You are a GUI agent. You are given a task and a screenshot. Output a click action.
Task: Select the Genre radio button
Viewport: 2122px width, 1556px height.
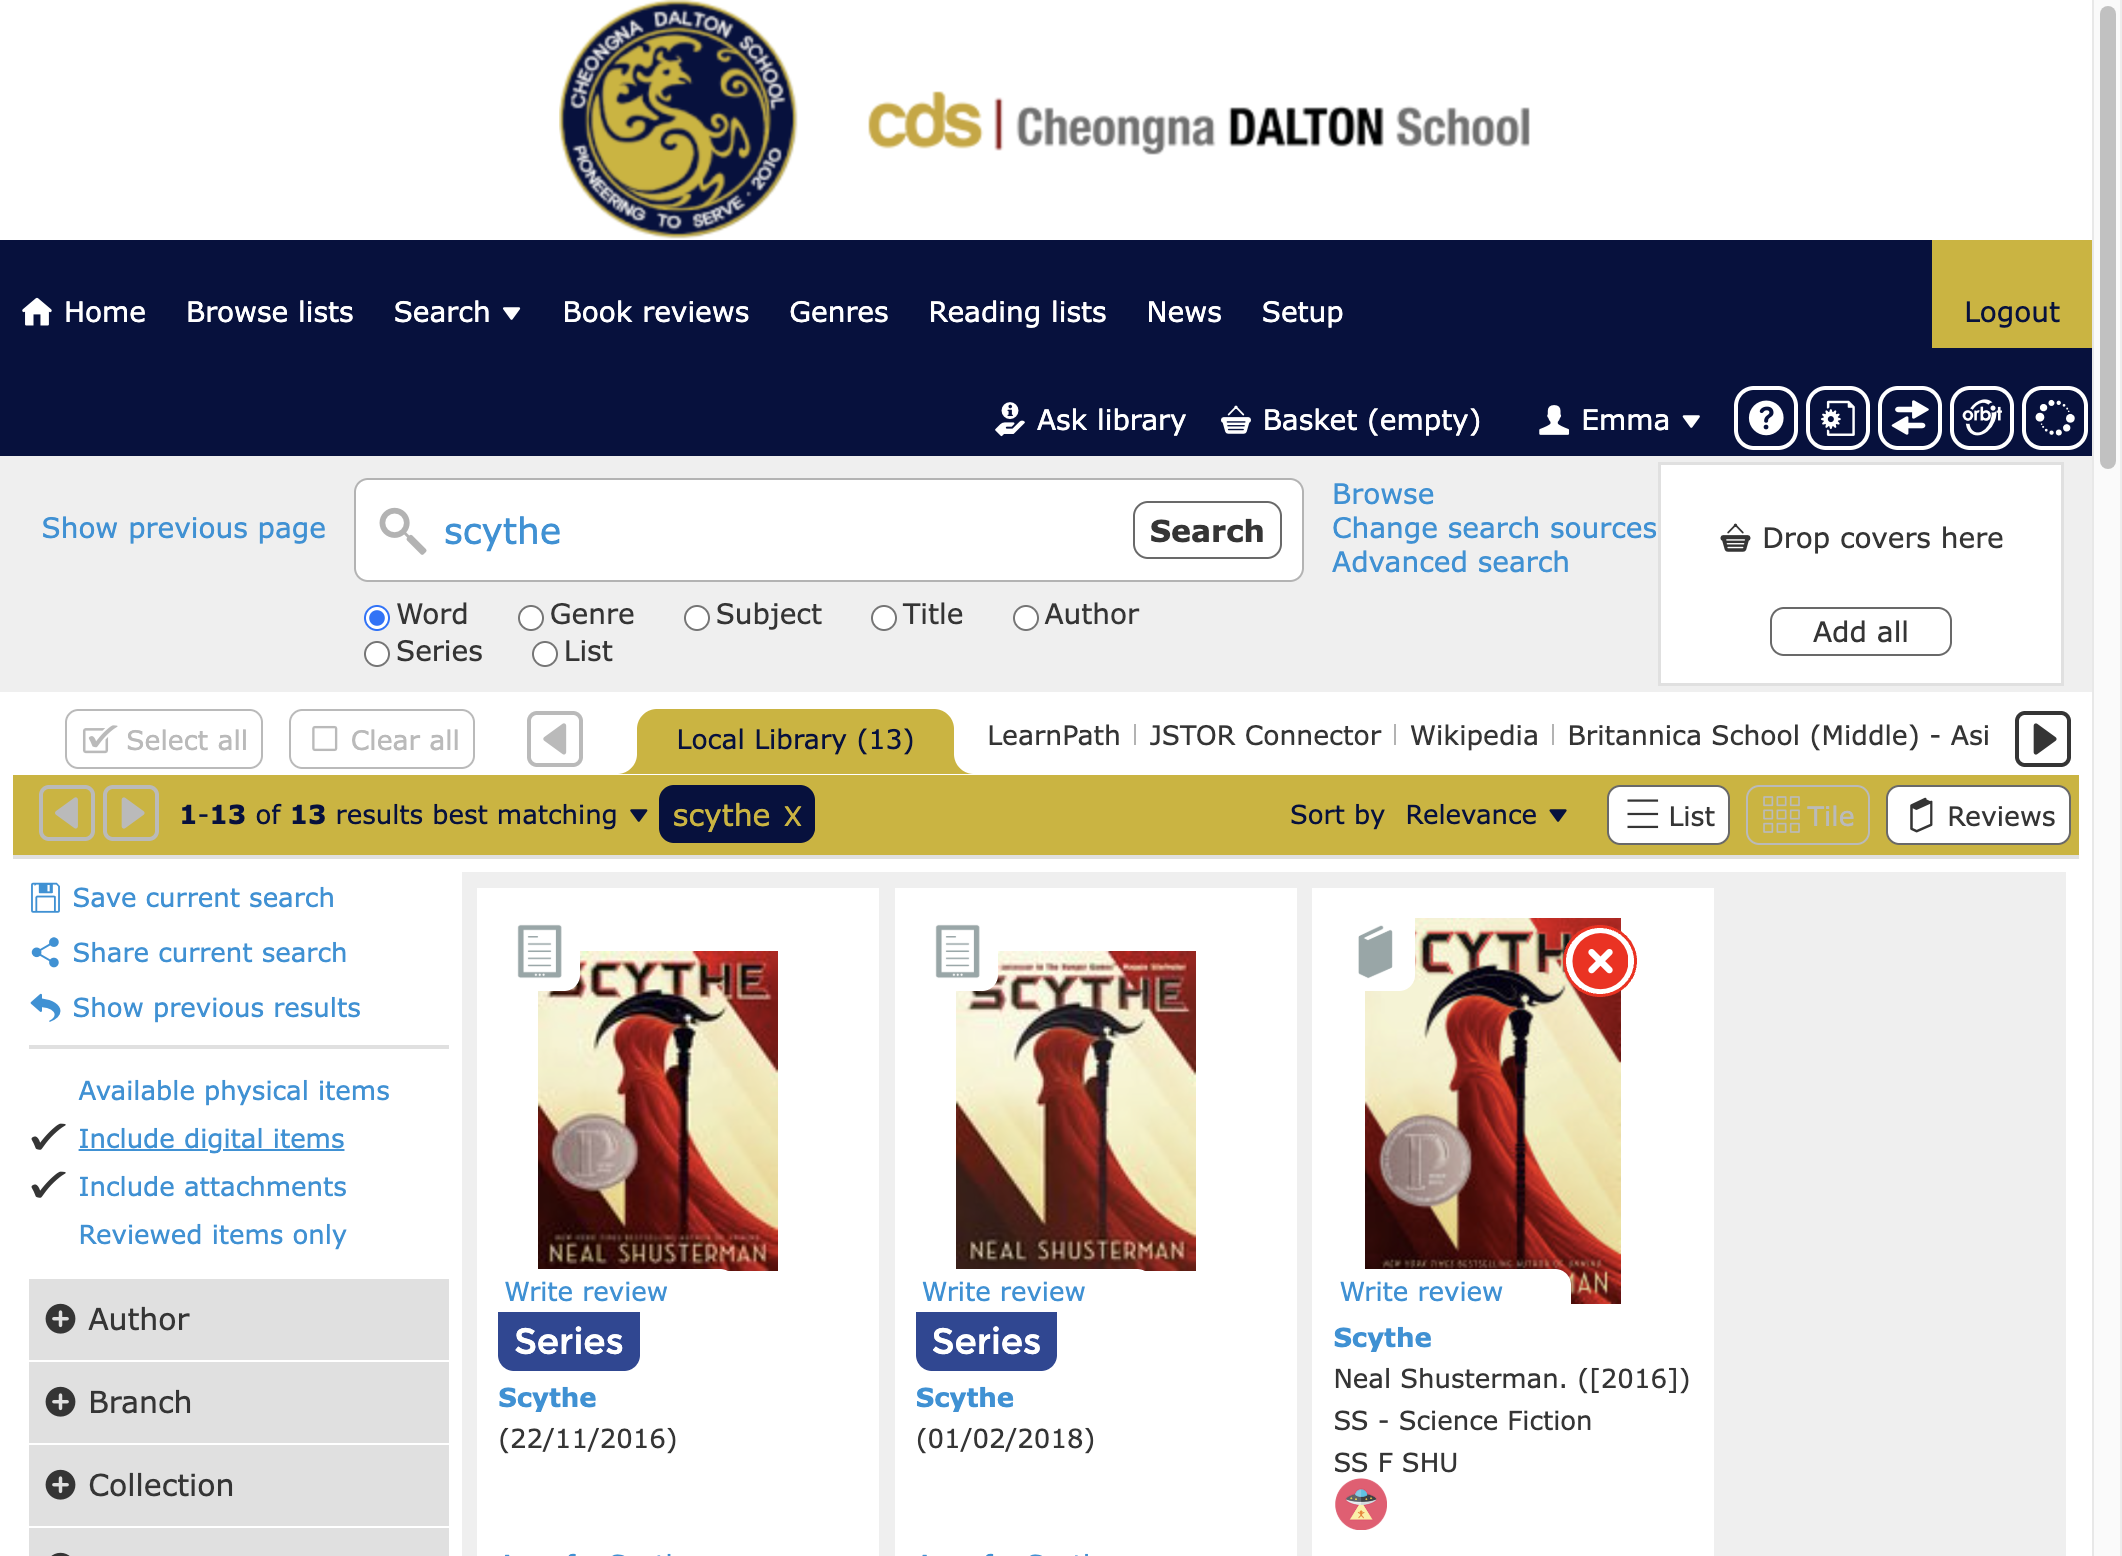(531, 617)
